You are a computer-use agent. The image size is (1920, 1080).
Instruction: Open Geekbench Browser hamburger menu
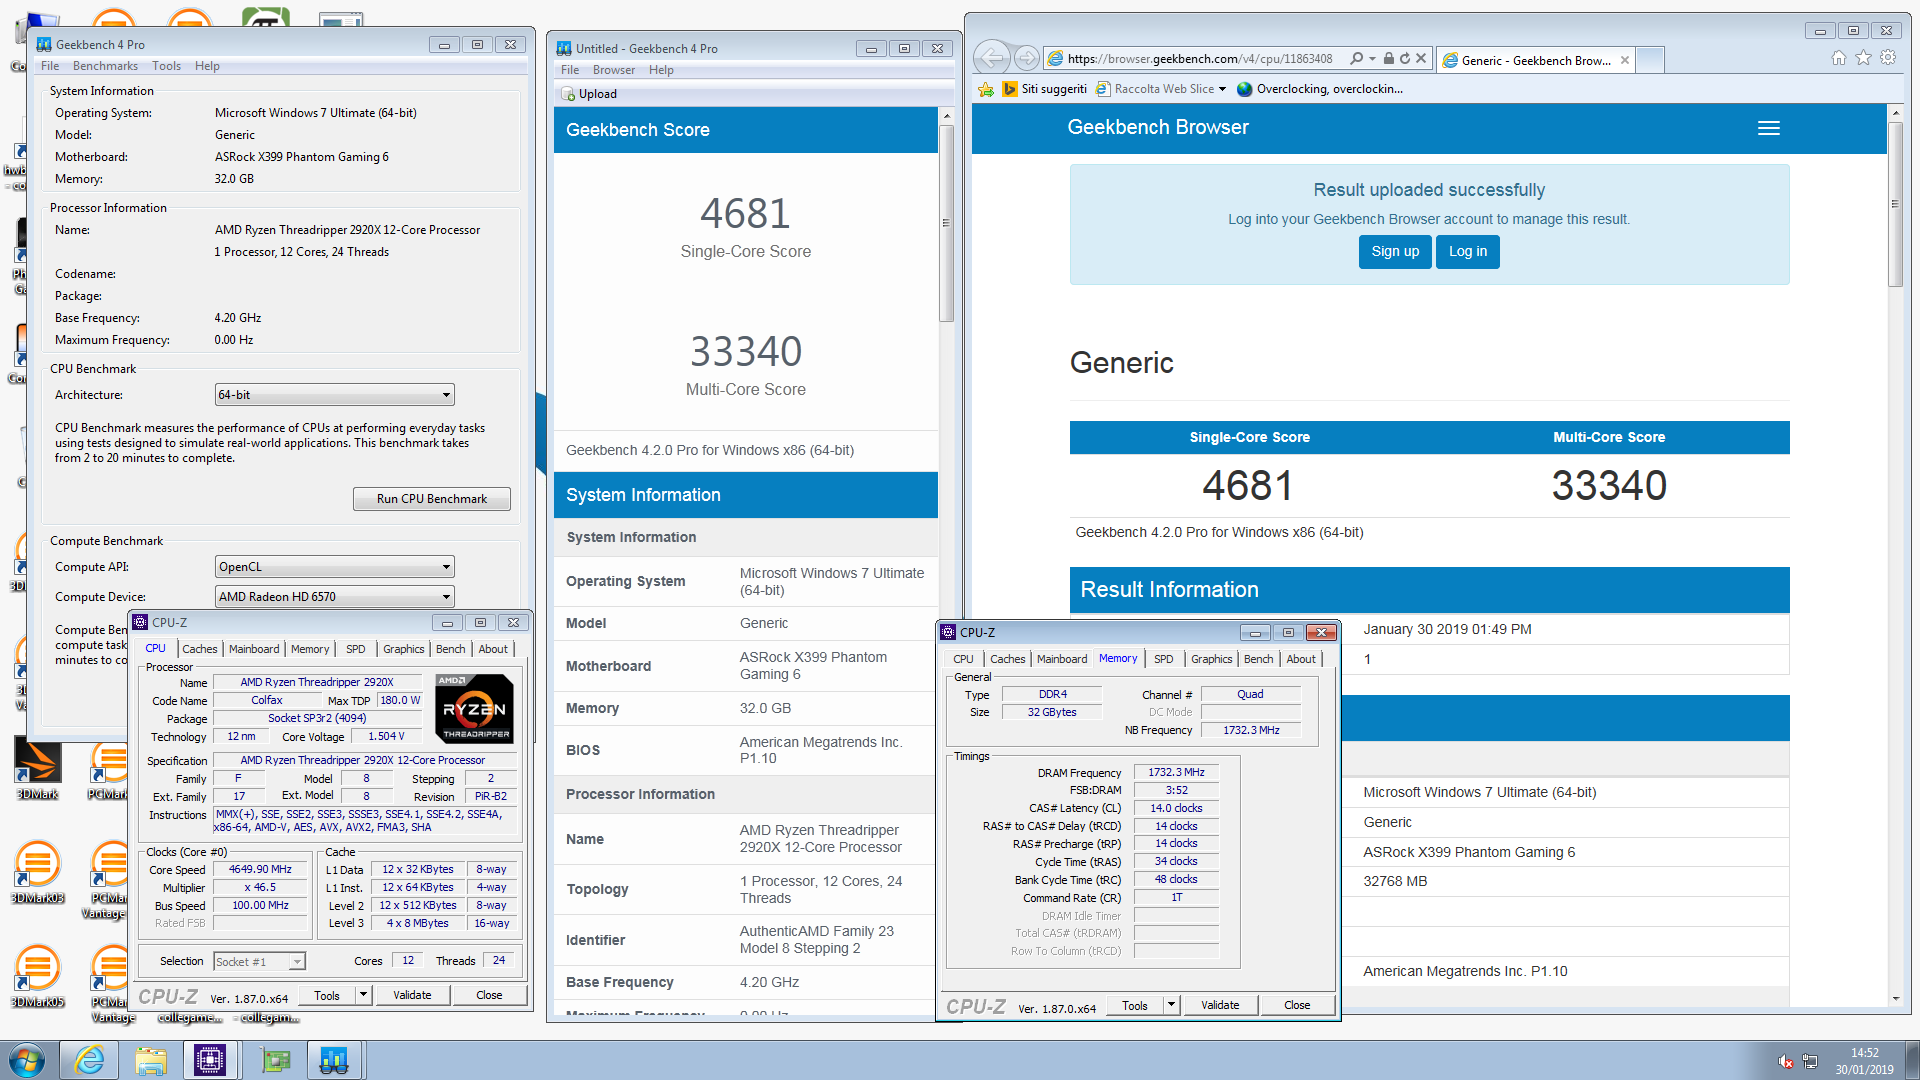pyautogui.click(x=1769, y=128)
